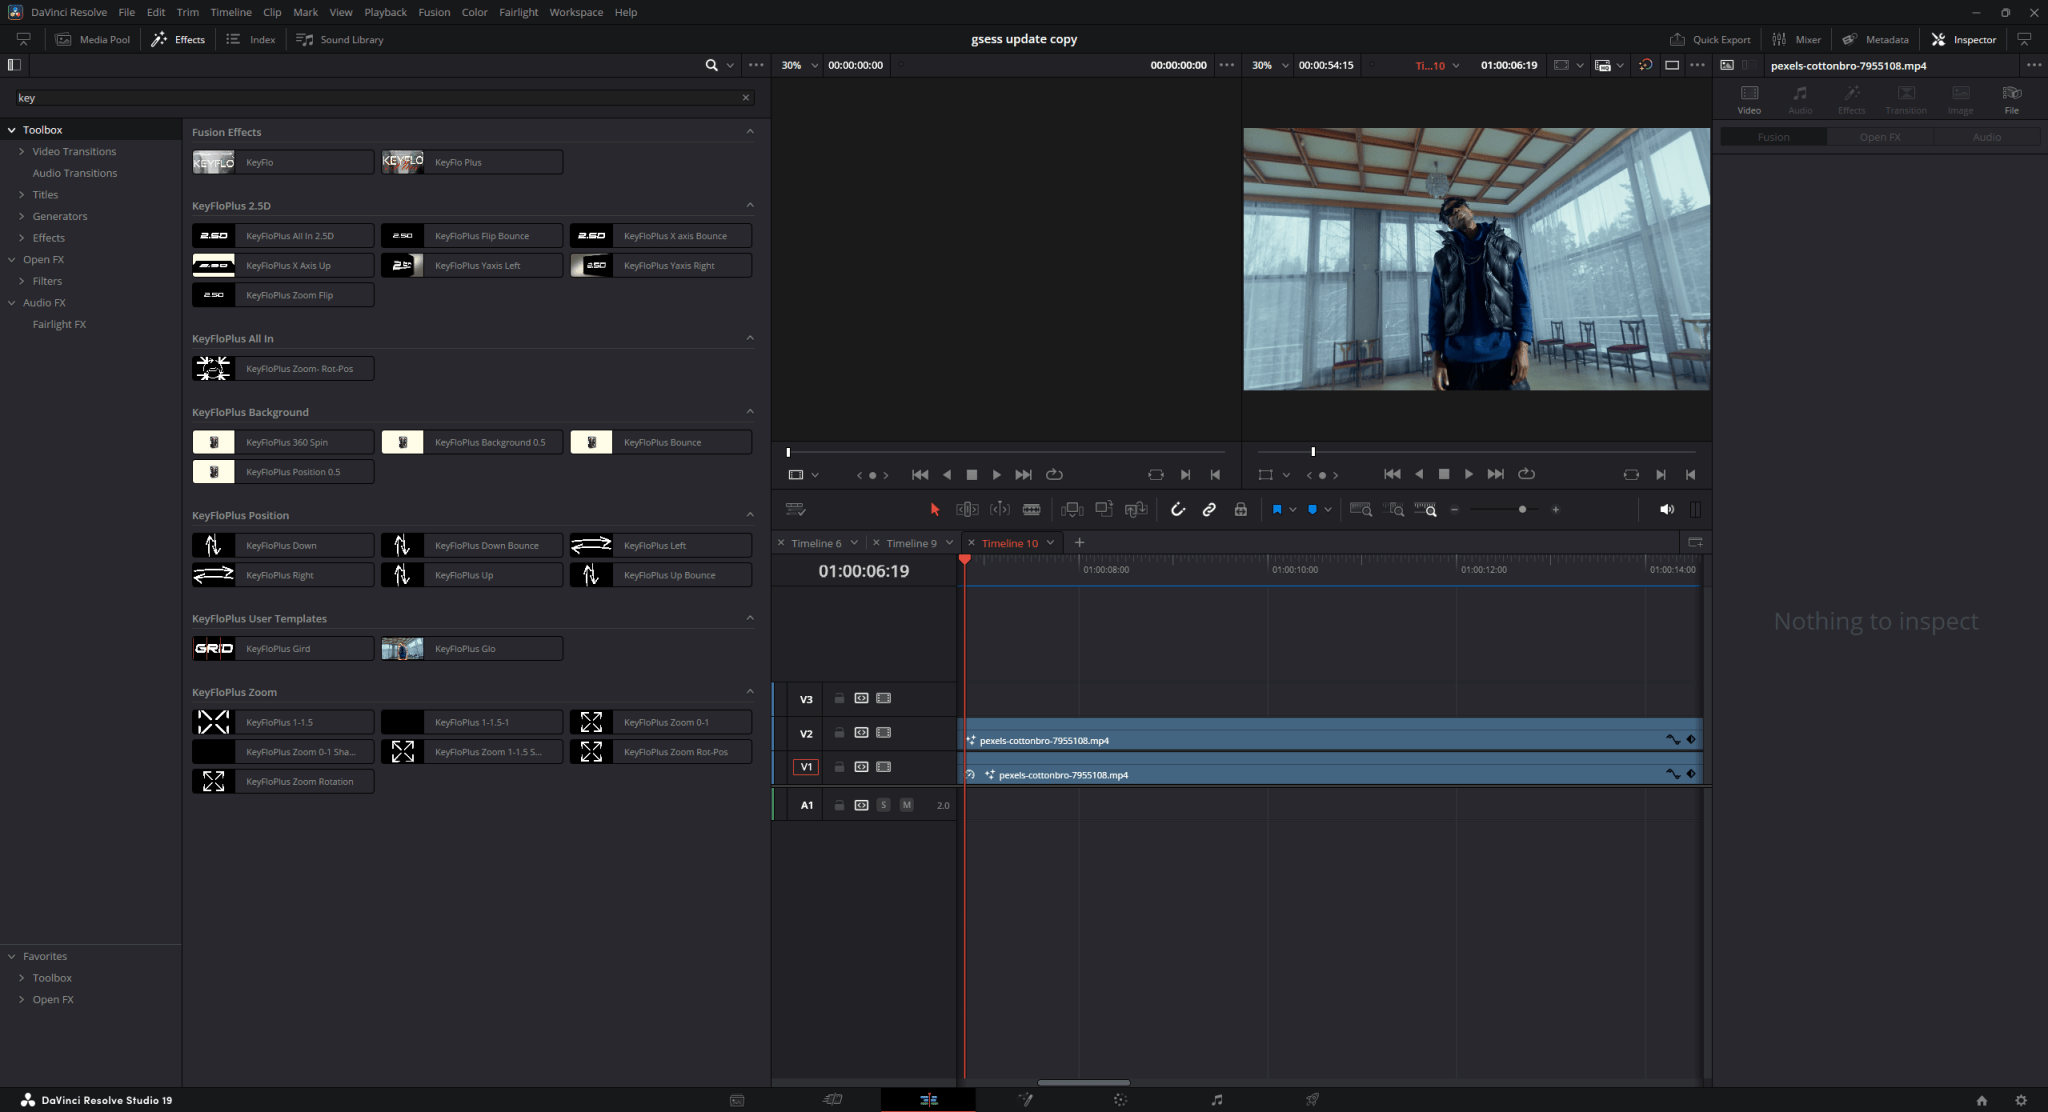Go to the Fairlight audio page
This screenshot has height=1112, width=2048.
tap(1215, 1099)
